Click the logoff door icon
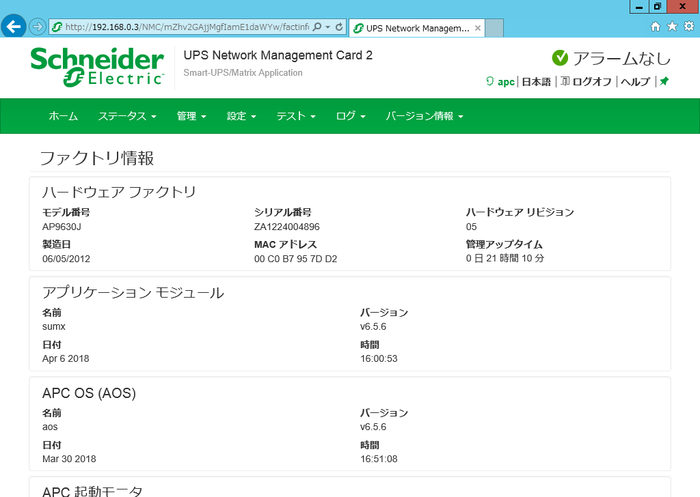 click(565, 81)
